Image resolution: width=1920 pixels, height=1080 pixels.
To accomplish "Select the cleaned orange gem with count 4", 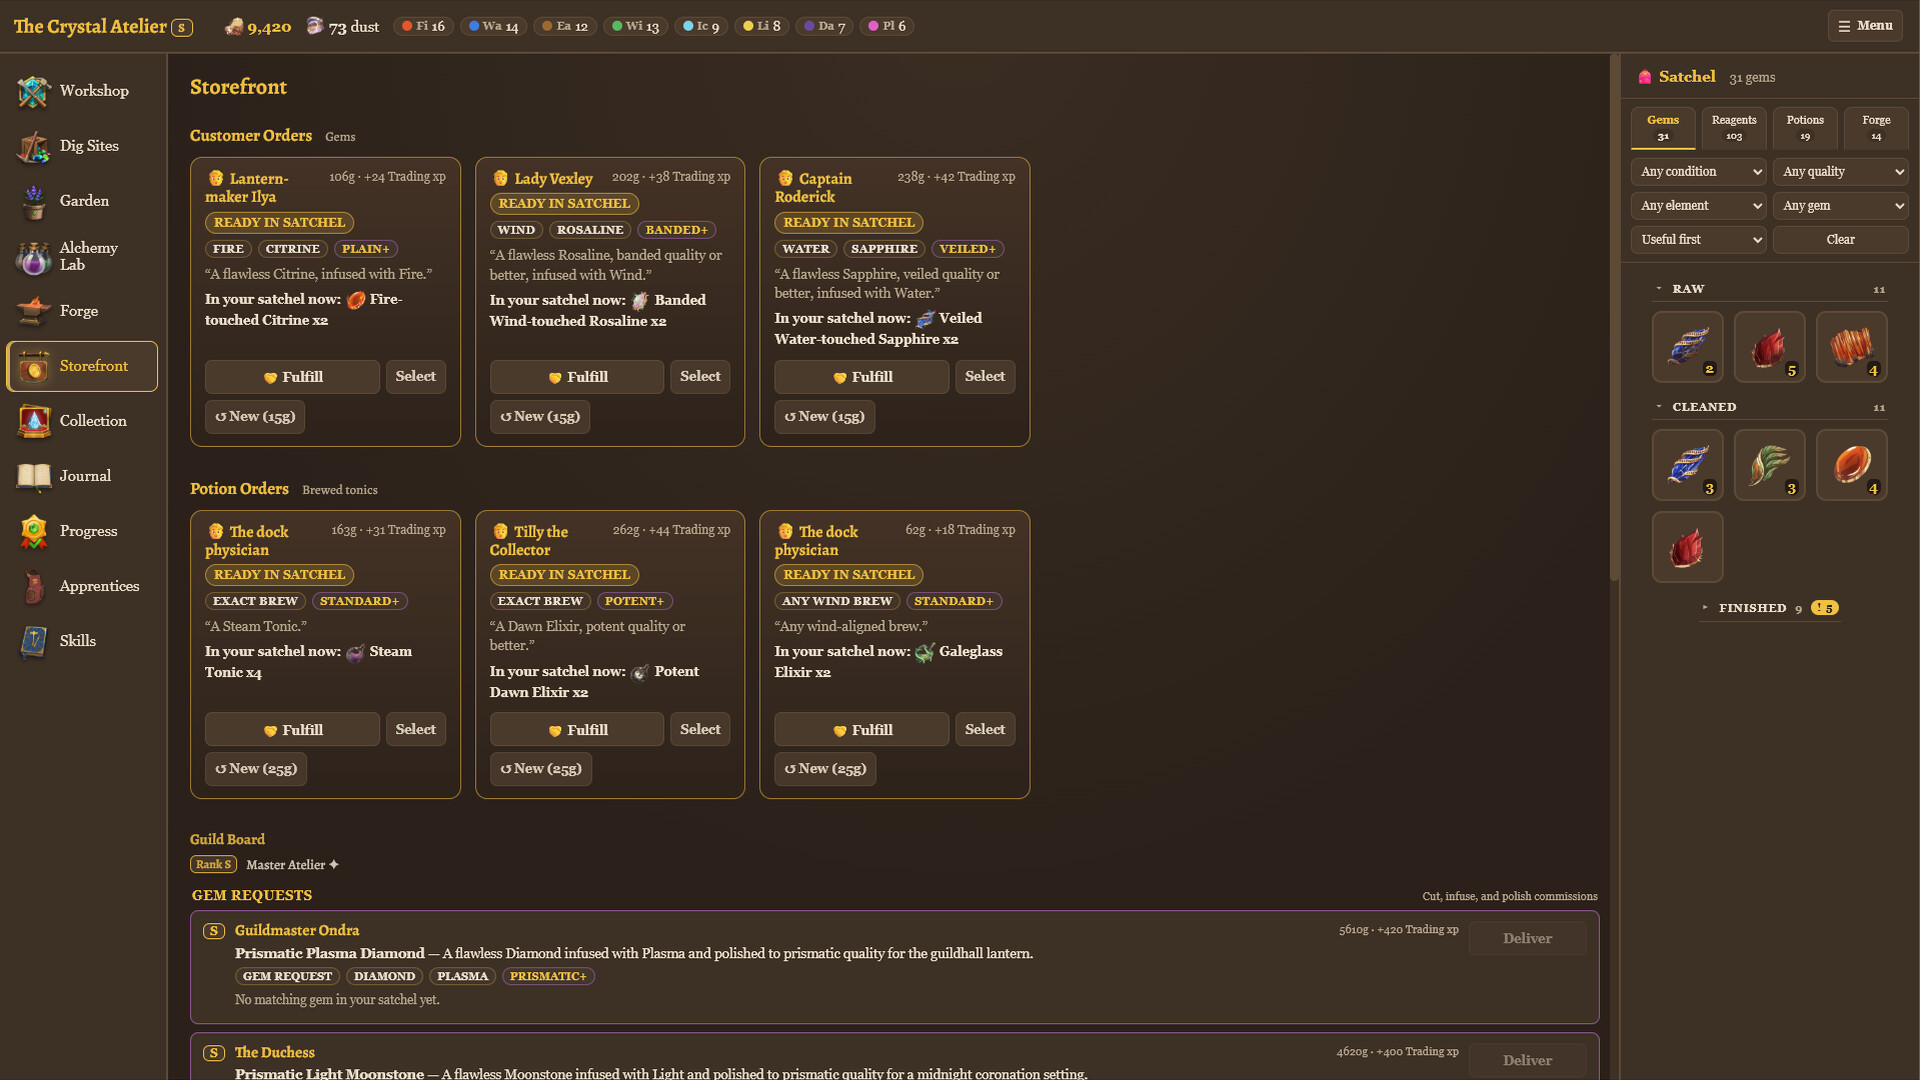I will point(1851,465).
